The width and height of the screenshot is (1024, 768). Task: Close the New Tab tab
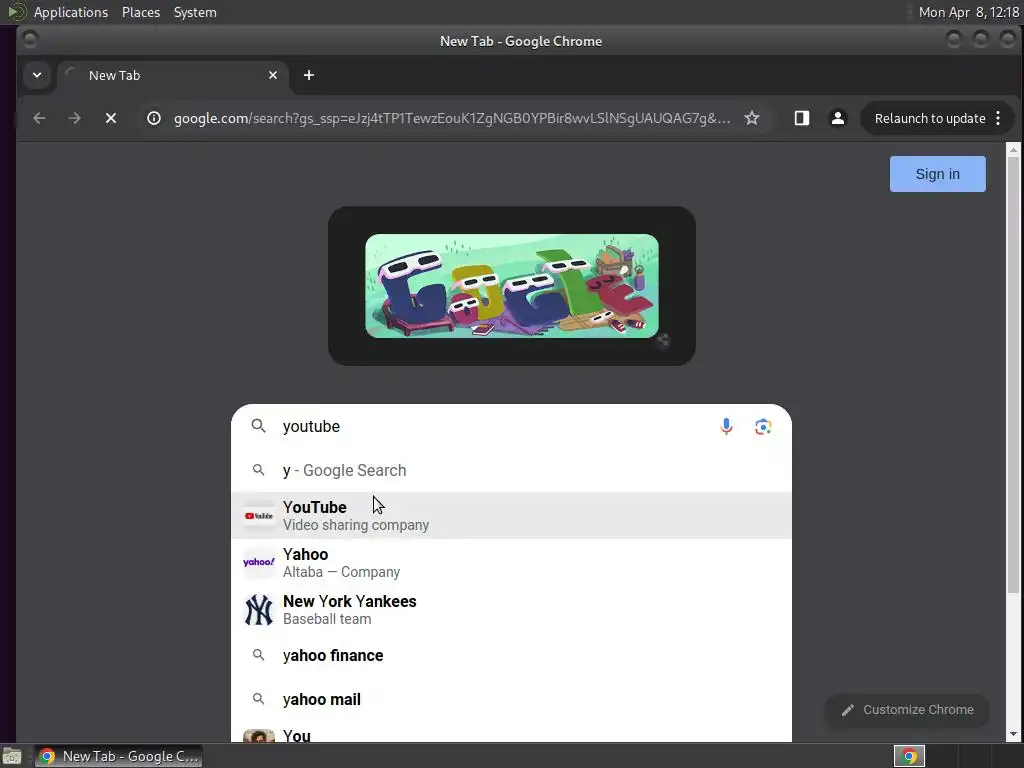[x=273, y=75]
